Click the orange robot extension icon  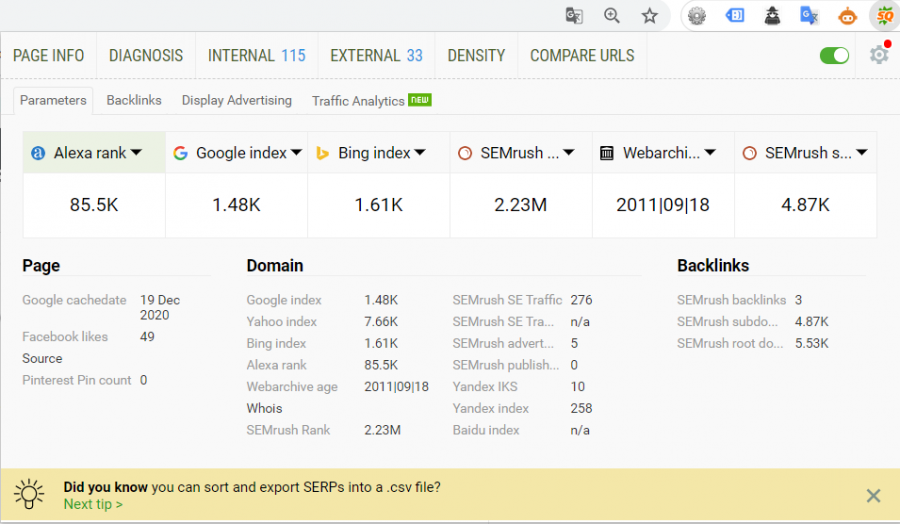[x=847, y=16]
